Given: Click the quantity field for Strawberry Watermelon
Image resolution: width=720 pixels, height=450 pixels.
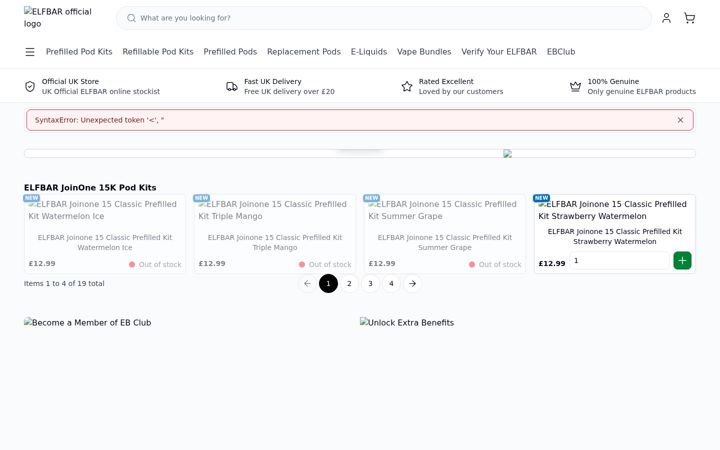Looking at the screenshot, I should pos(619,261).
